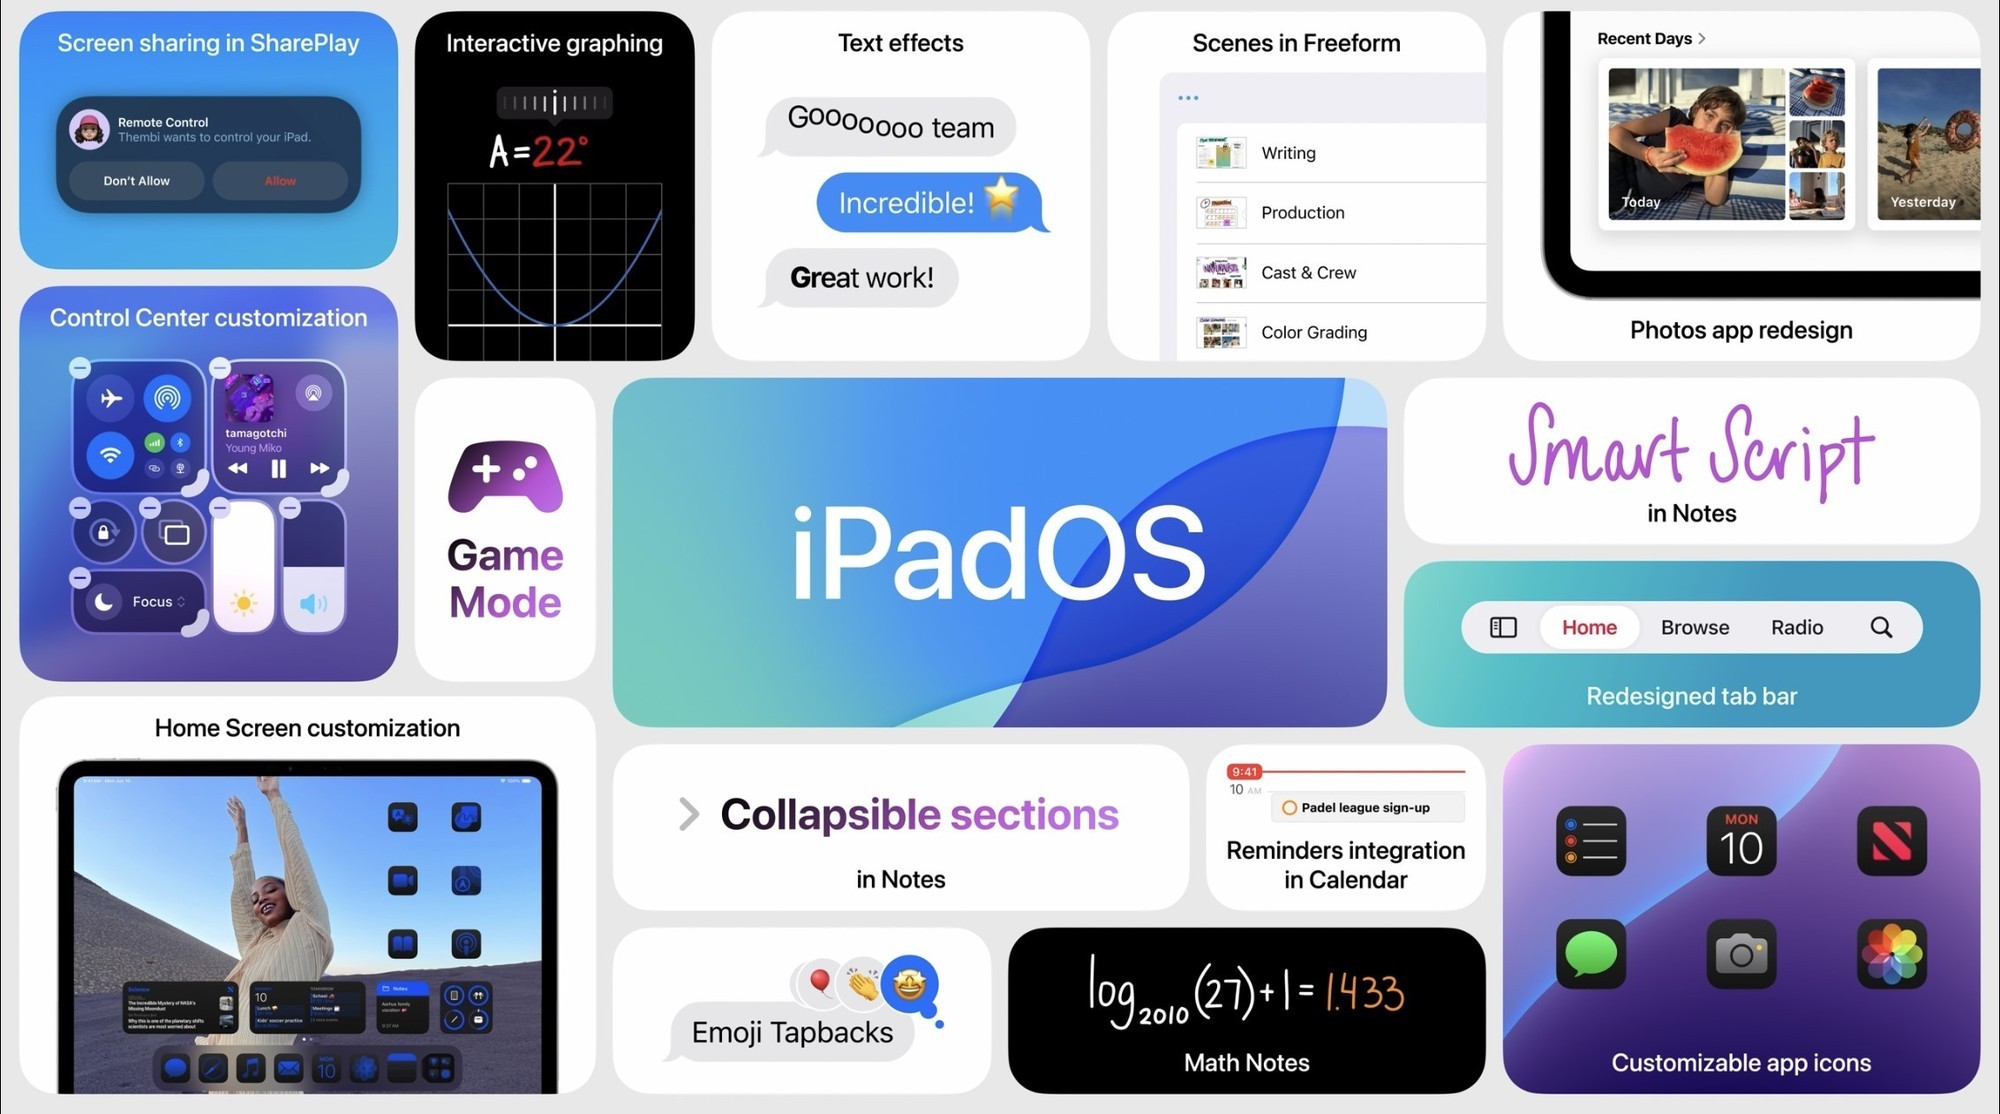Select the Search icon in tab bar
The height and width of the screenshot is (1114, 2000).
(x=1885, y=627)
